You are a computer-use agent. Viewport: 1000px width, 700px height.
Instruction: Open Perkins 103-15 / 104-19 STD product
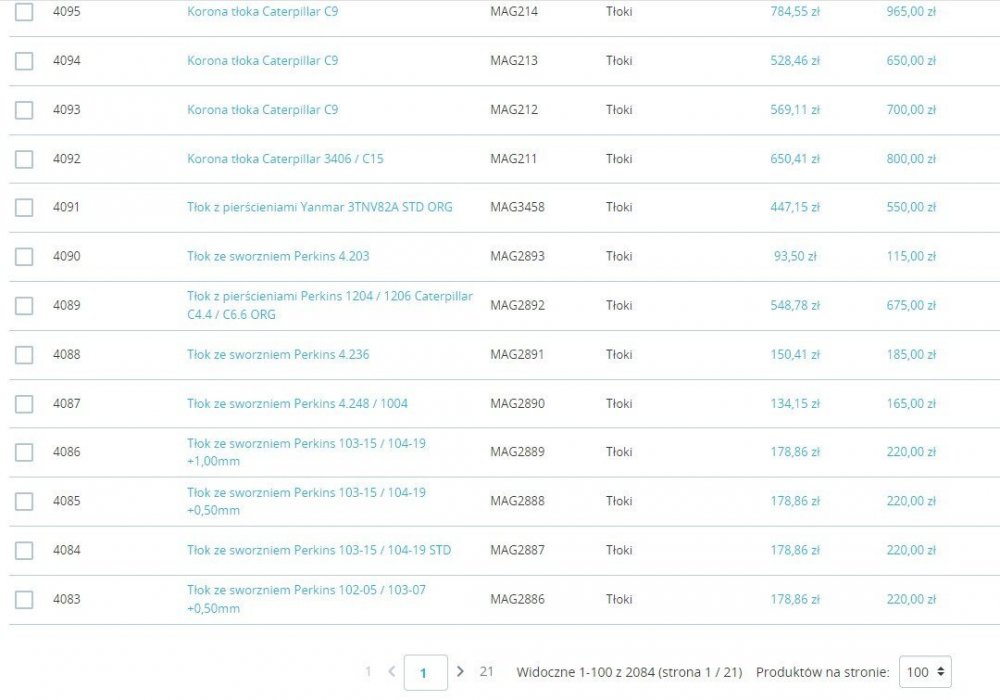click(319, 550)
